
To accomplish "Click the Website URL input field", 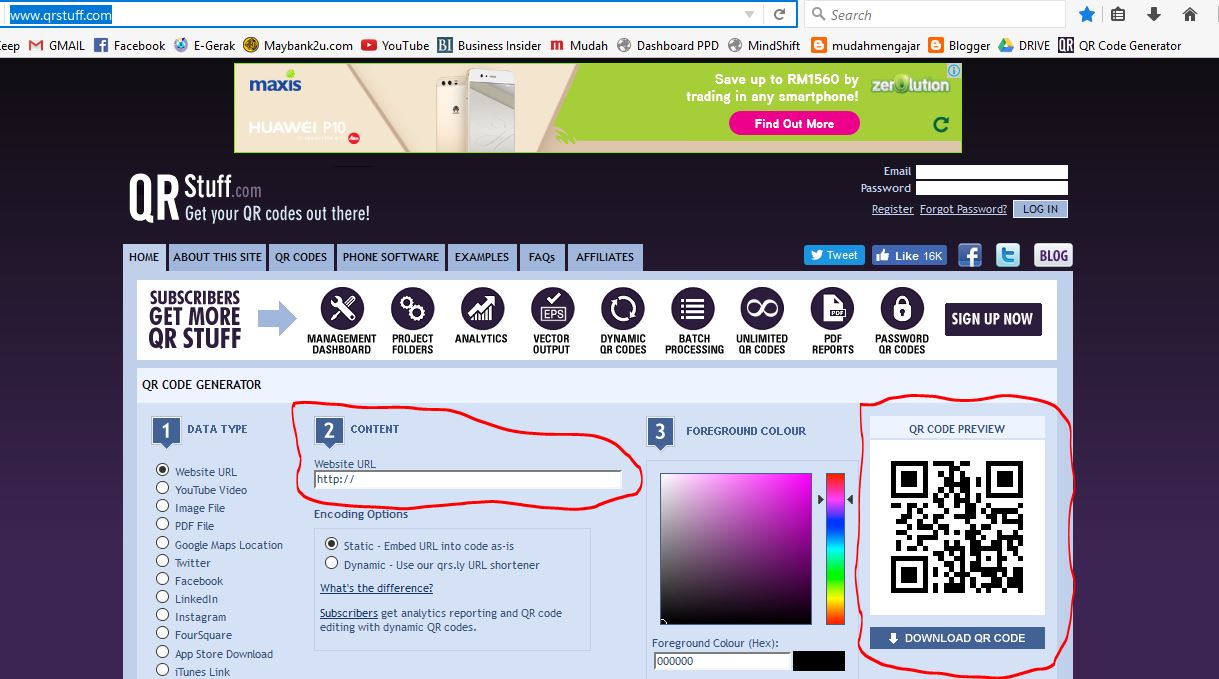I will click(x=466, y=479).
